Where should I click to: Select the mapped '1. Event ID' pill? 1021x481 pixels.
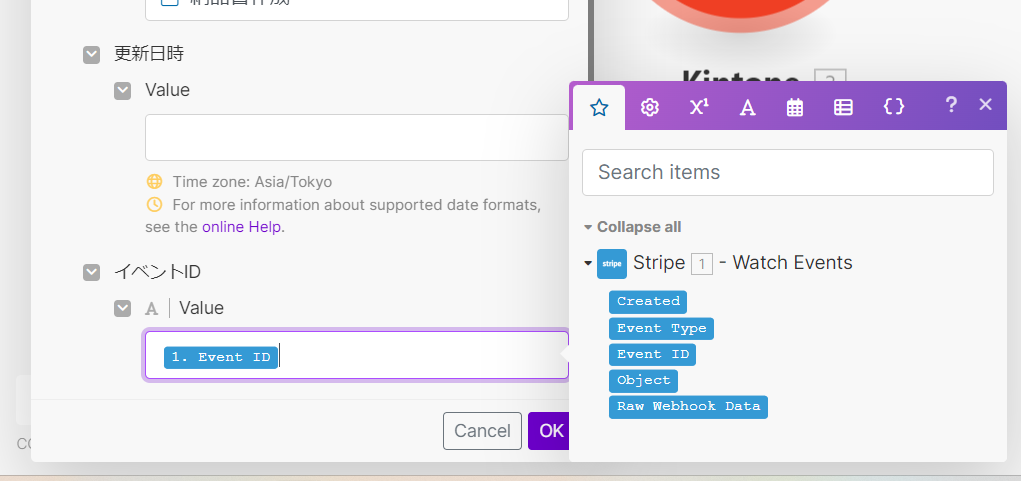coord(221,357)
